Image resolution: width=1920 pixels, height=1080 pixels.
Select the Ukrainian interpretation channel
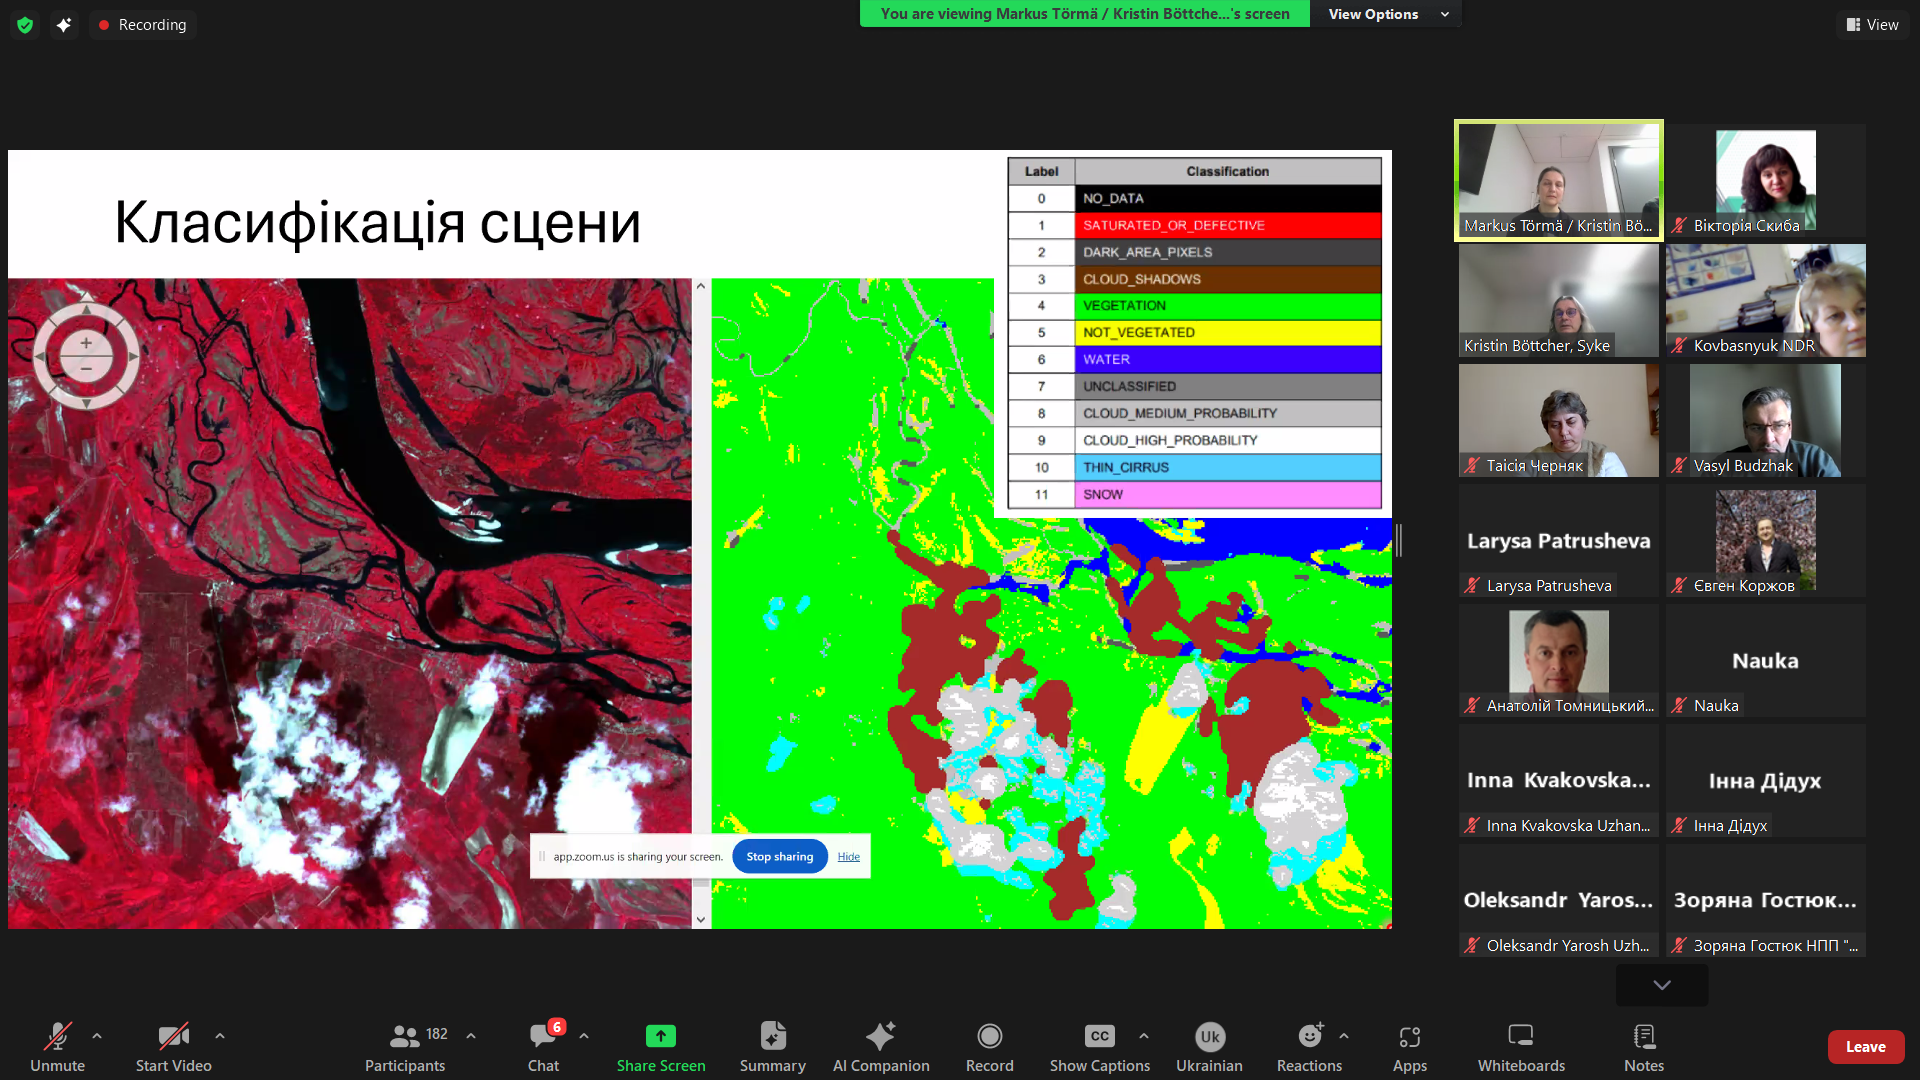(1209, 1047)
